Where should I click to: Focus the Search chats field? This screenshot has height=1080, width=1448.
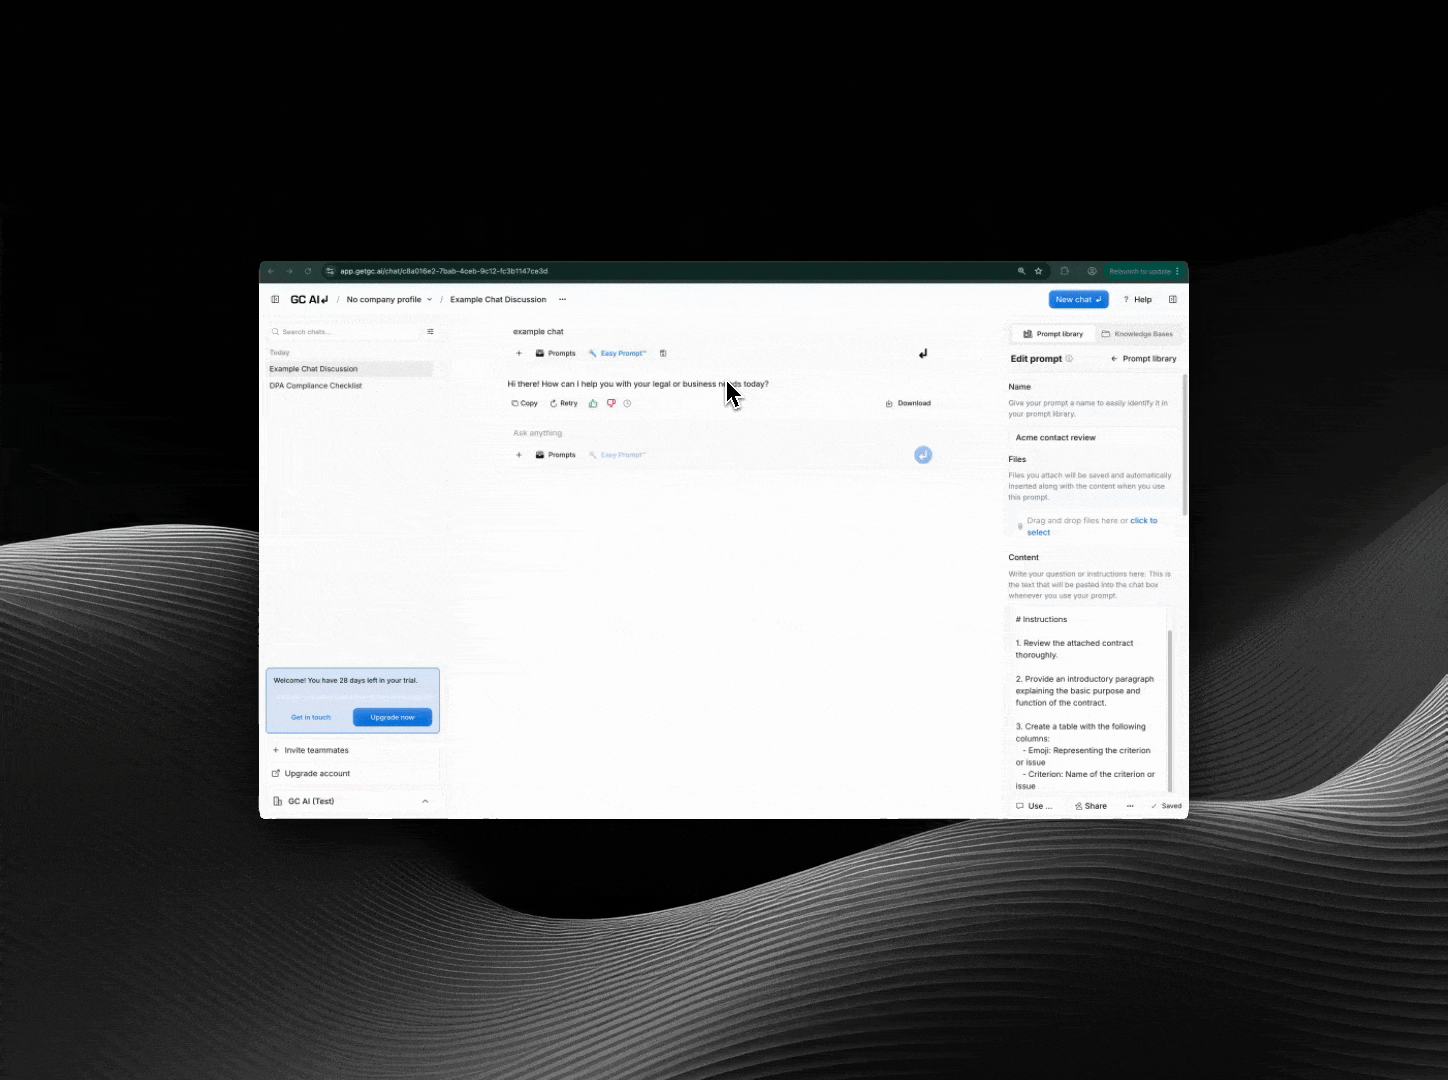pos(345,332)
